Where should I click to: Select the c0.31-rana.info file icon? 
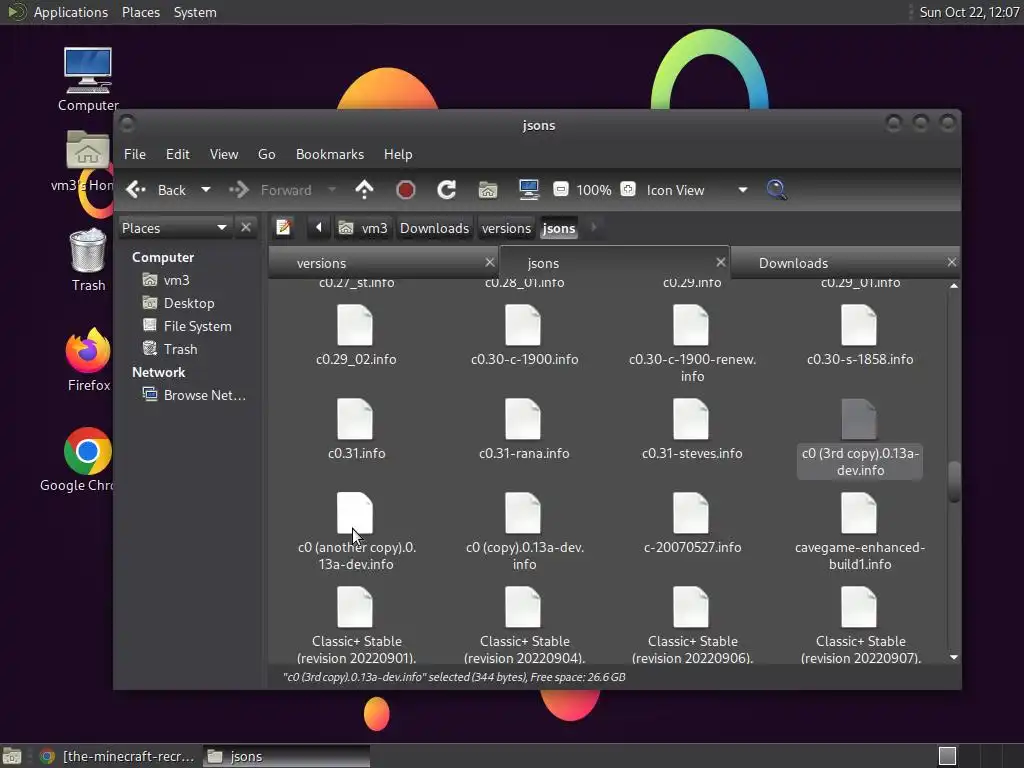(522, 419)
